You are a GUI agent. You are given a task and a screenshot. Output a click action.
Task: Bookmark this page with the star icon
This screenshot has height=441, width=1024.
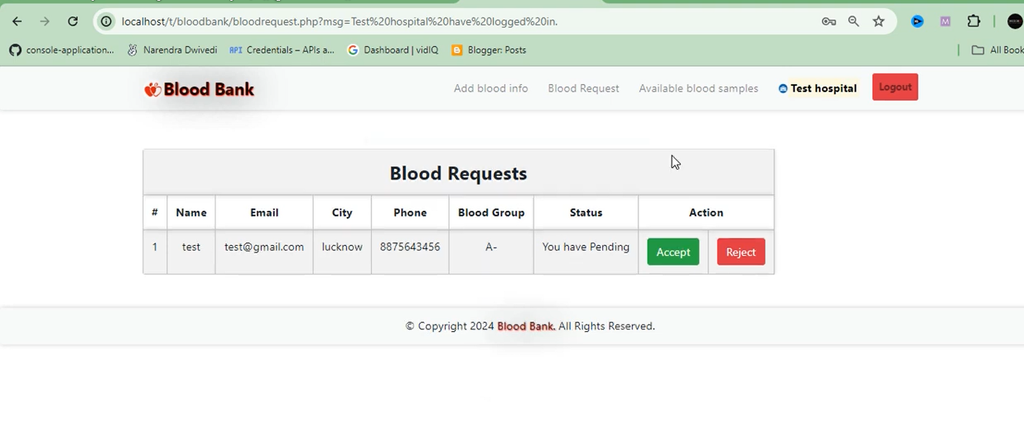tap(878, 22)
